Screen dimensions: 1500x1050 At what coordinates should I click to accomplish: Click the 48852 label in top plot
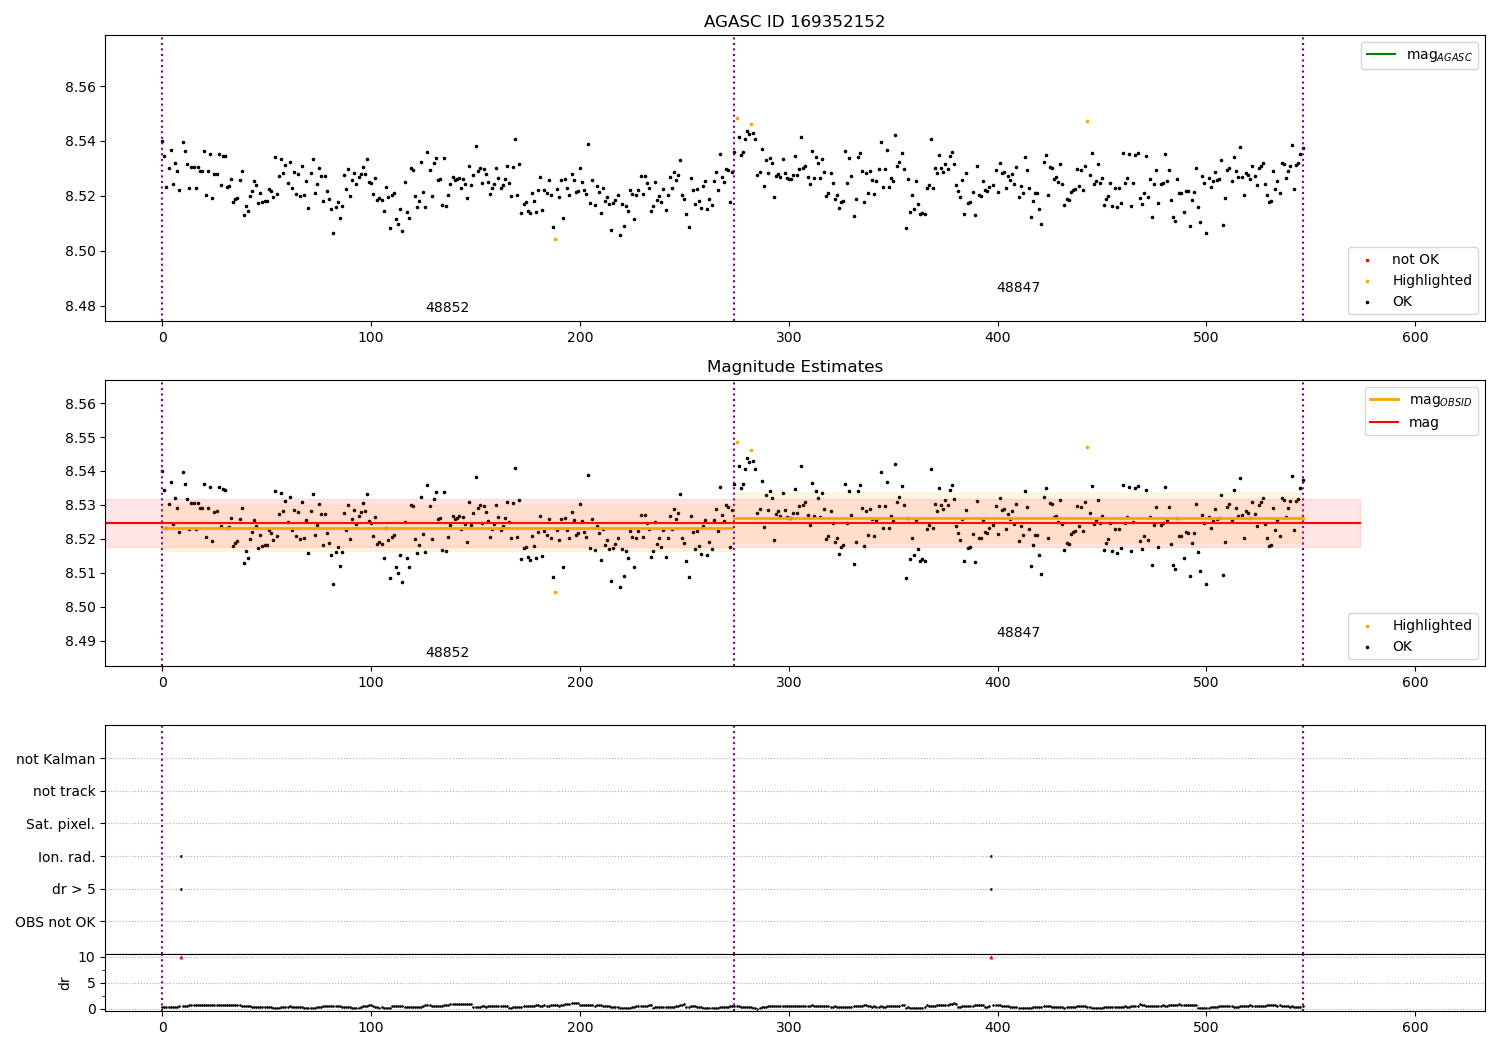[x=447, y=308]
